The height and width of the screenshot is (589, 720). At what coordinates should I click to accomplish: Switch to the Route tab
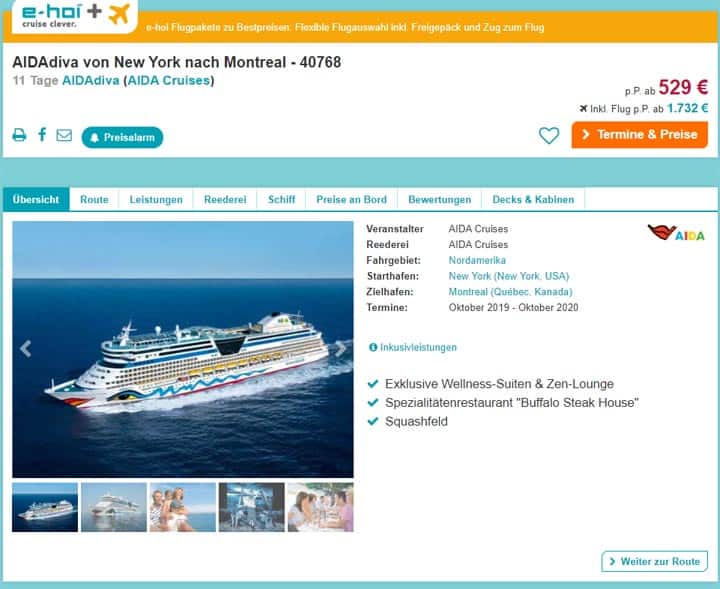pyautogui.click(x=94, y=200)
